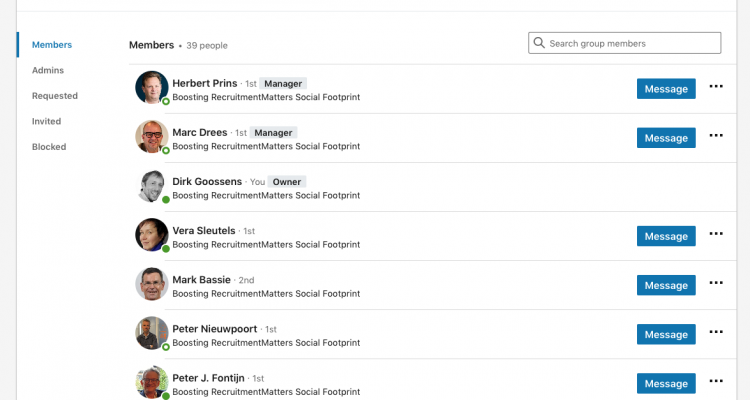This screenshot has width=750, height=400.
Task: Open more options for Peter J. Fontijn
Action: tap(716, 381)
